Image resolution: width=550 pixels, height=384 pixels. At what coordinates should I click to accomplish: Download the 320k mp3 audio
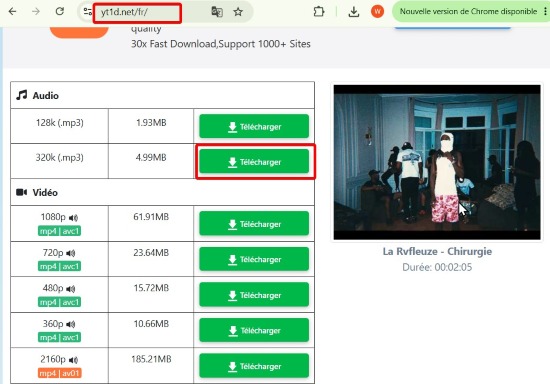254,162
